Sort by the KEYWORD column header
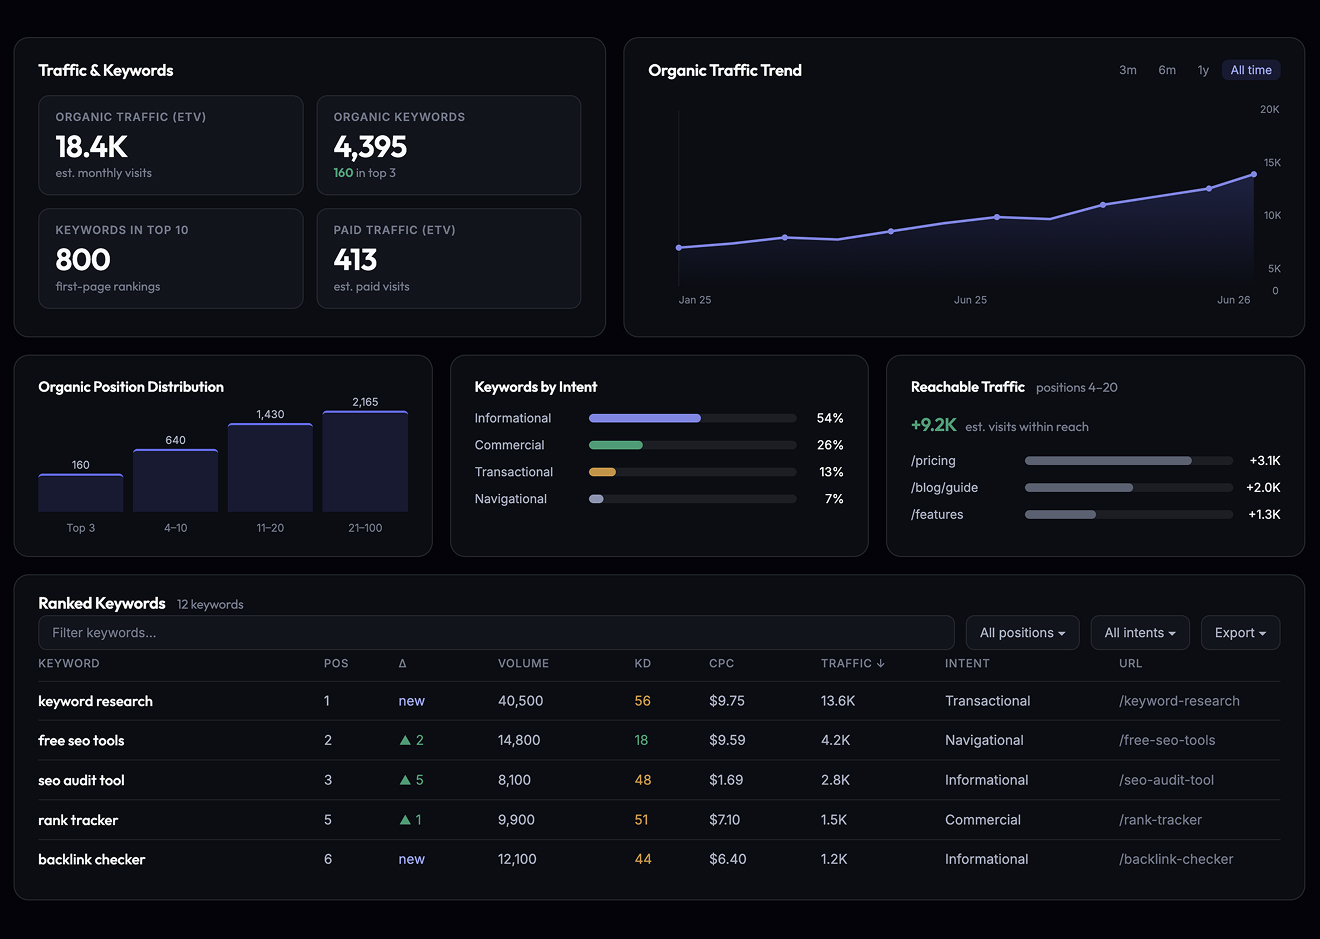This screenshot has width=1320, height=939. click(69, 663)
